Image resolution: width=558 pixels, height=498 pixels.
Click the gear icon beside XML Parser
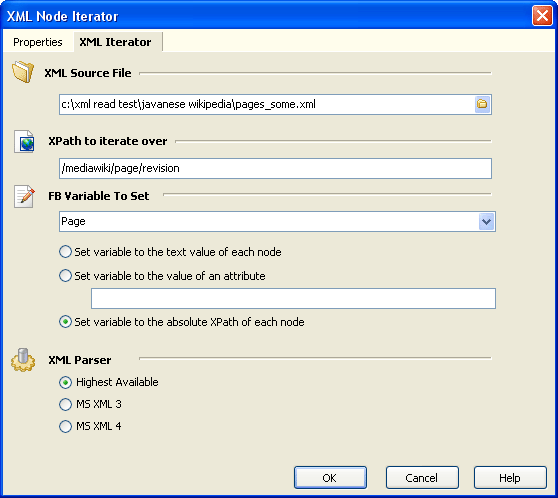[x=23, y=360]
